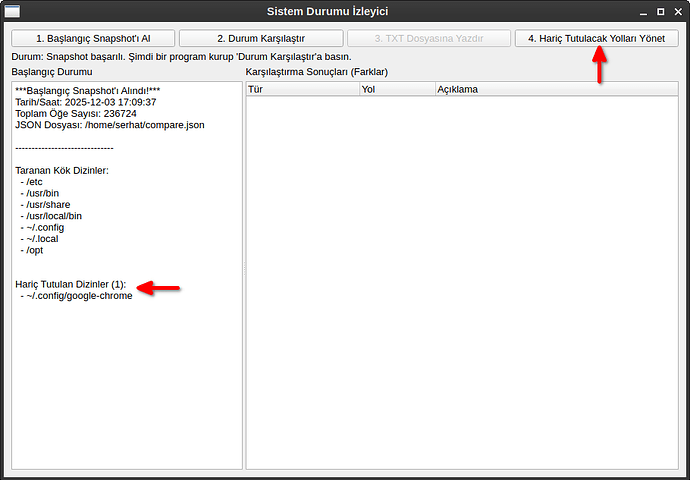Click the 'Karşılaştırma Sonuçları (Farklar)' label

pos(316,72)
